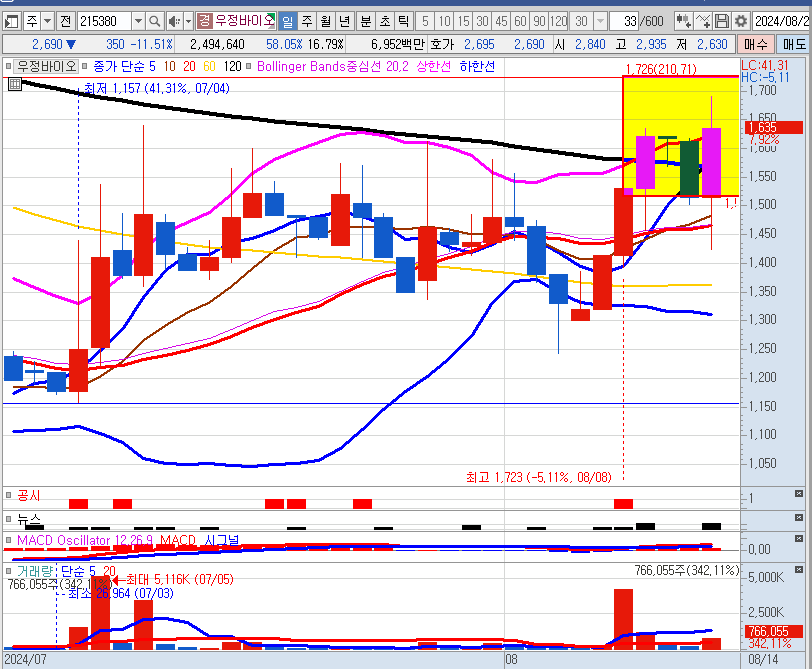Viewport: 812px width, 669px height.
Task: Open the 주 market type dropdown
Action: 47,21
